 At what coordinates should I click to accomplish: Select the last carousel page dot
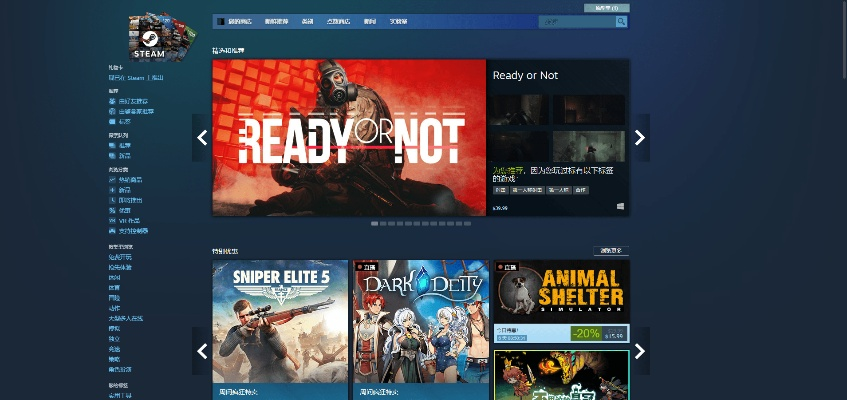[x=467, y=223]
